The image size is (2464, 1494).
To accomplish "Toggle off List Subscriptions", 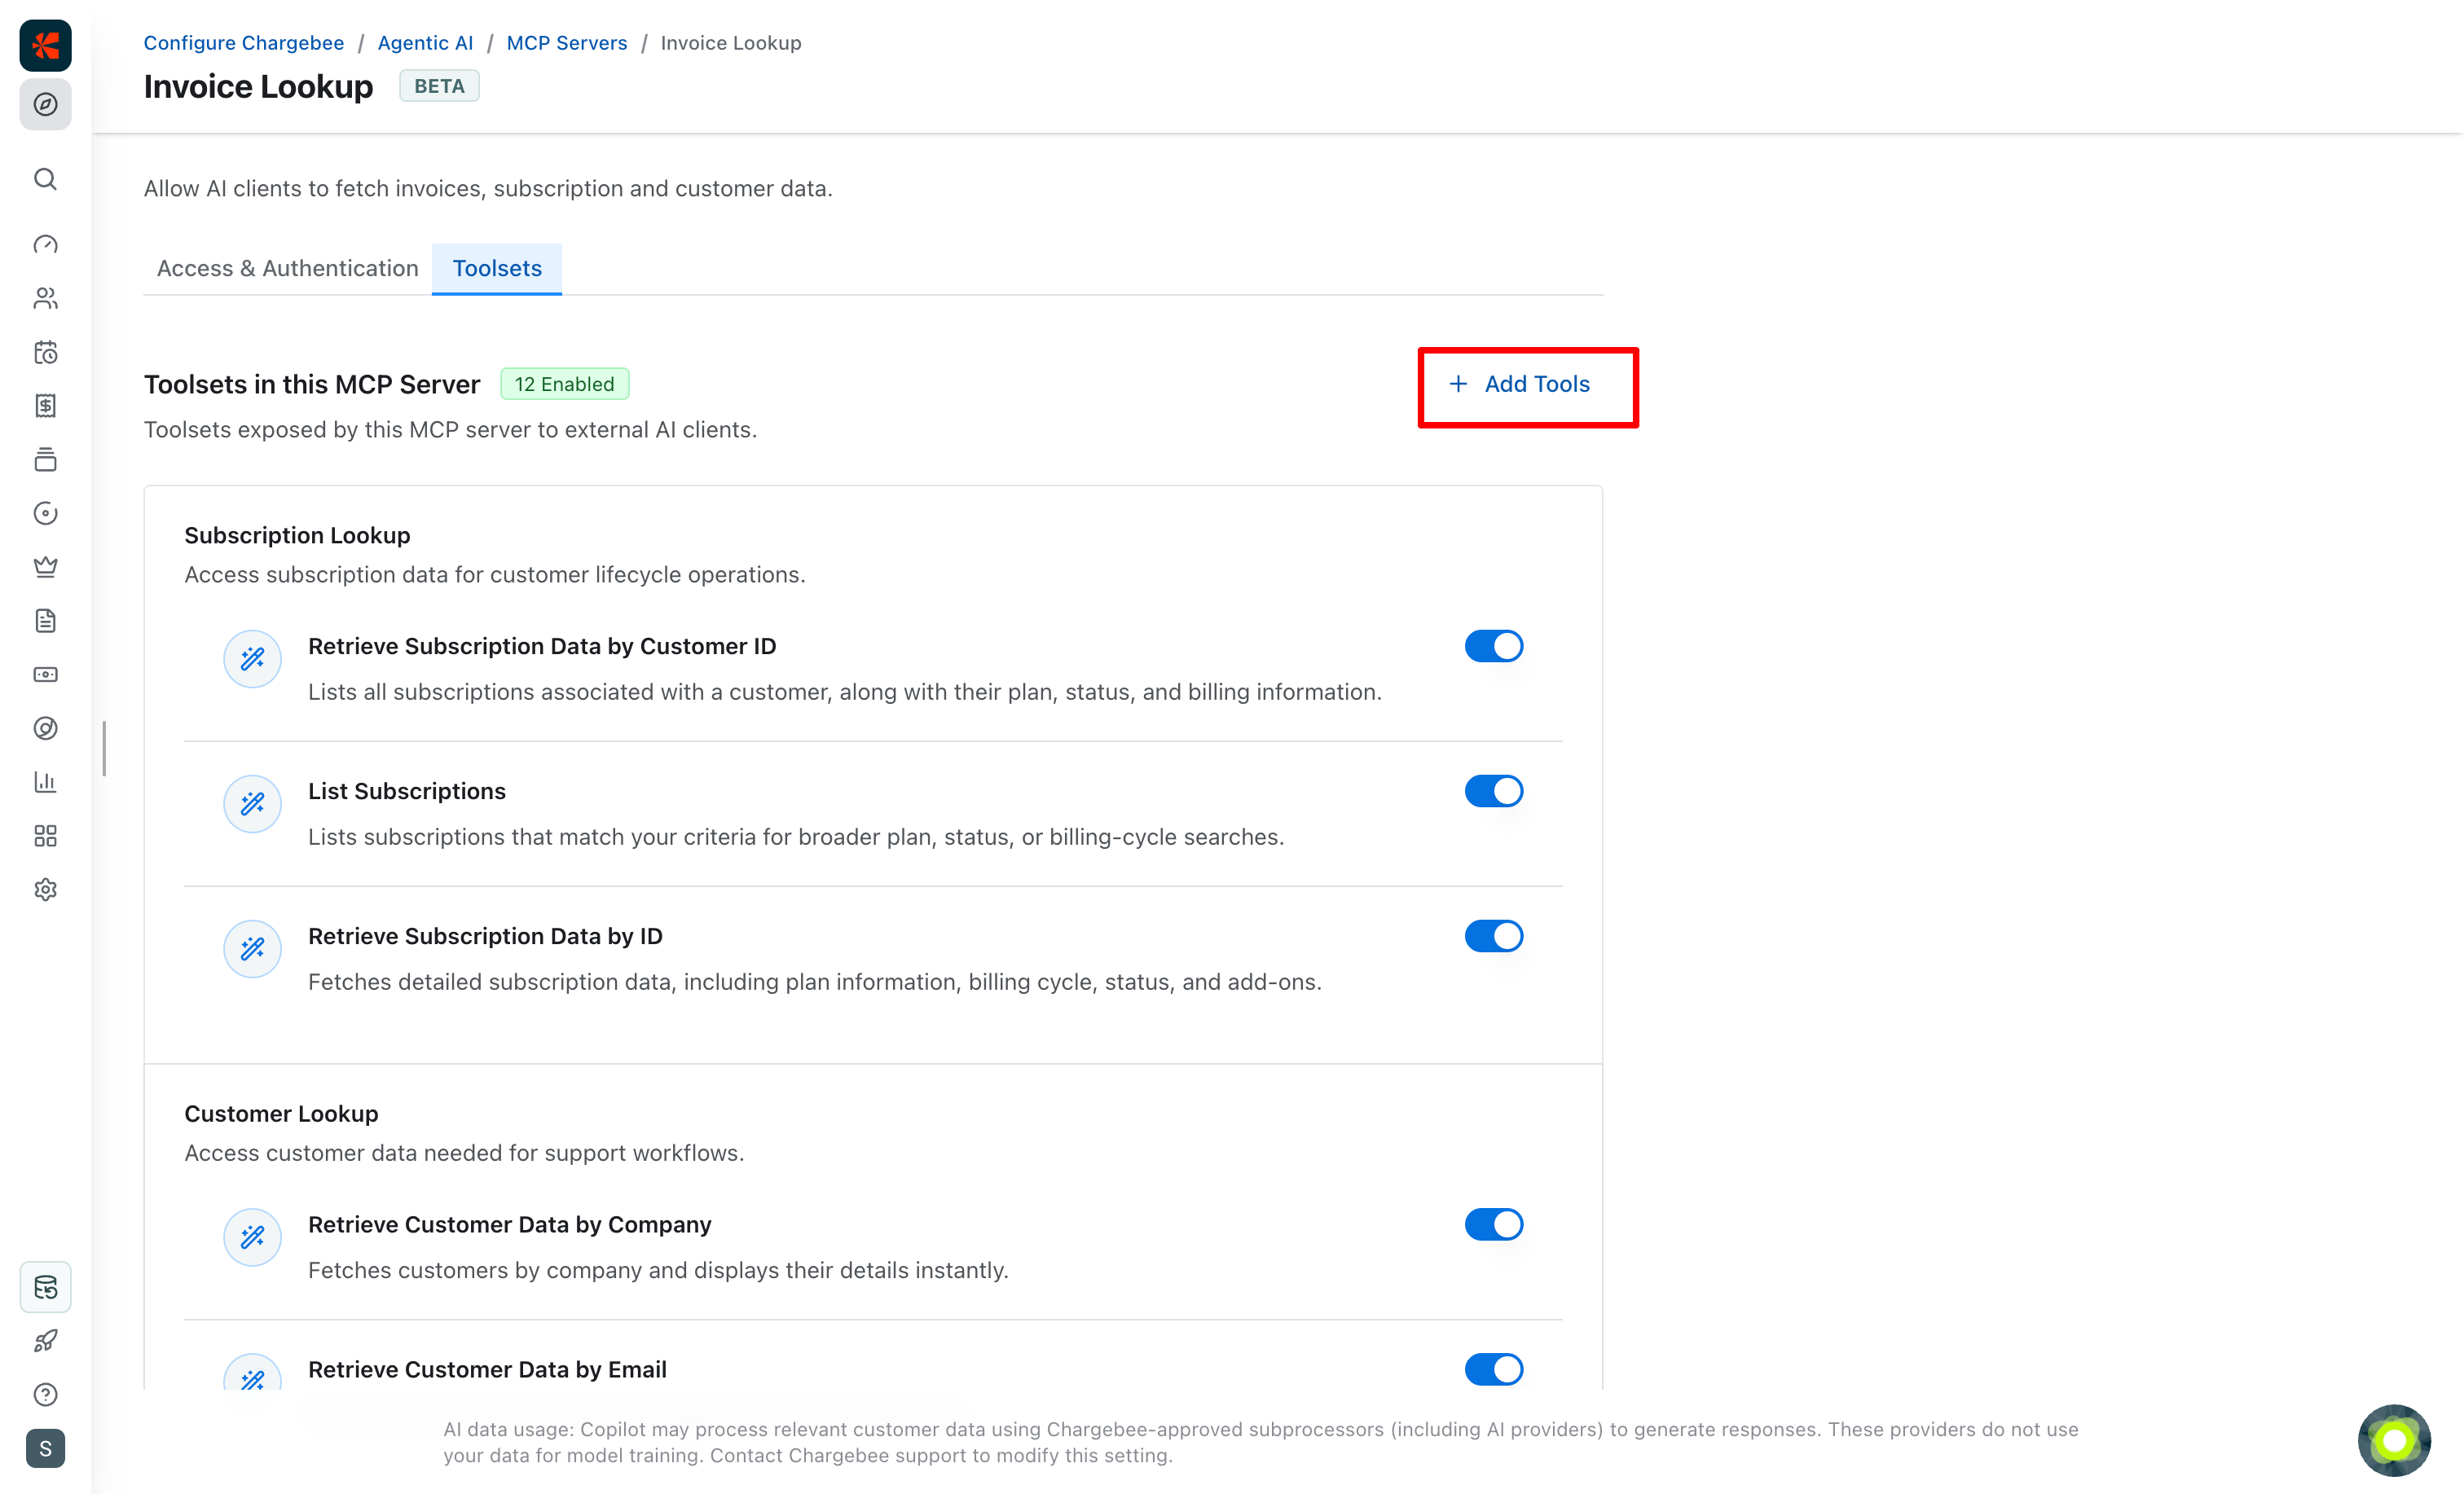I will click(x=1494, y=791).
